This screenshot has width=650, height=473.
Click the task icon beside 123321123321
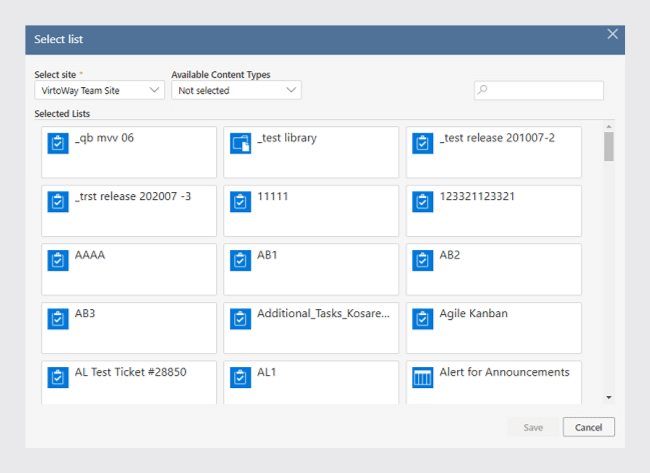tap(423, 202)
